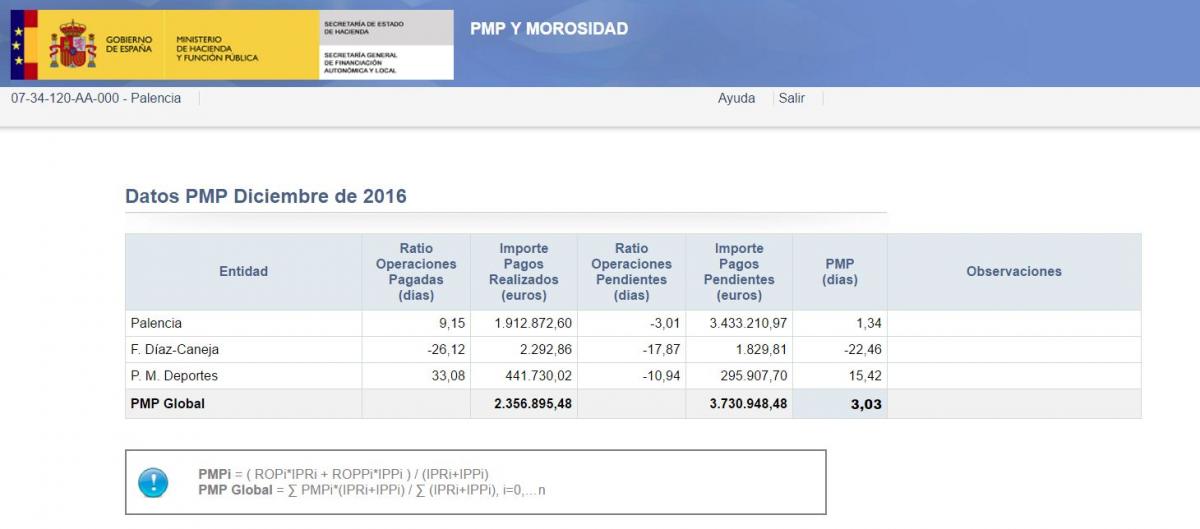This screenshot has height=529, width=1200.
Task: Click the Ratio Operaciones Pagadas column header
Action: (416, 271)
